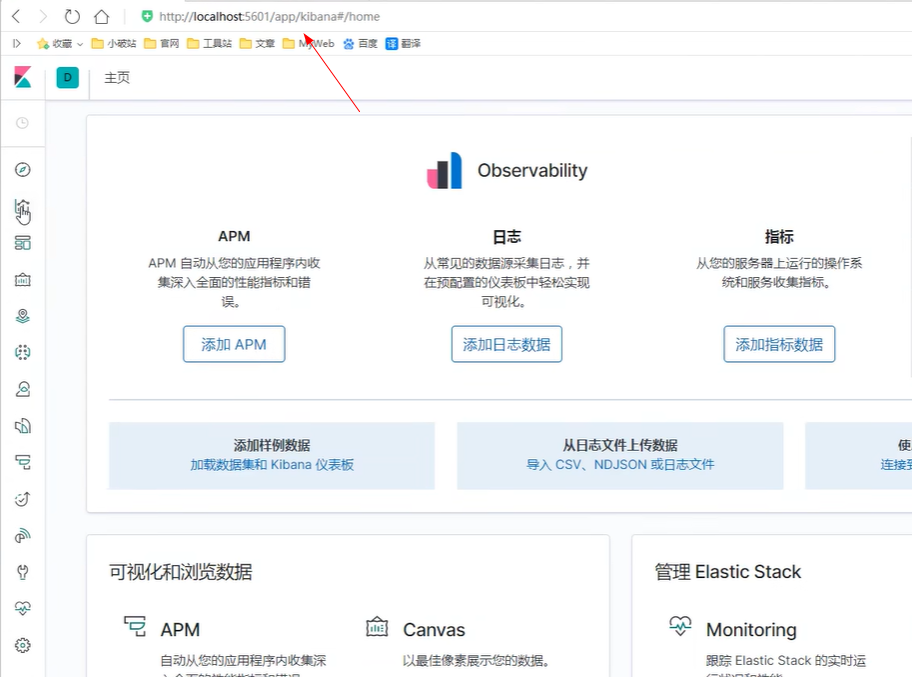
Task: Go back in browser
Action: 16,16
